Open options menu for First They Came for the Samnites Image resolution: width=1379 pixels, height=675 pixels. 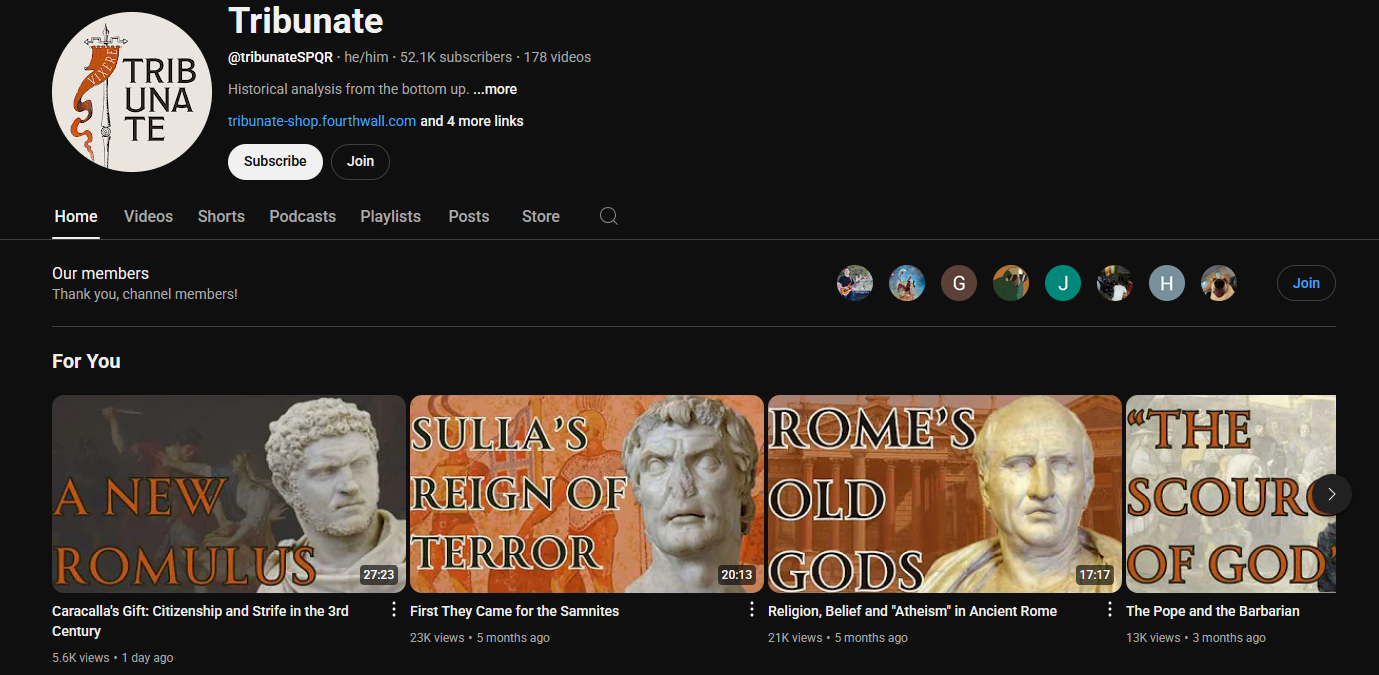[x=752, y=609]
